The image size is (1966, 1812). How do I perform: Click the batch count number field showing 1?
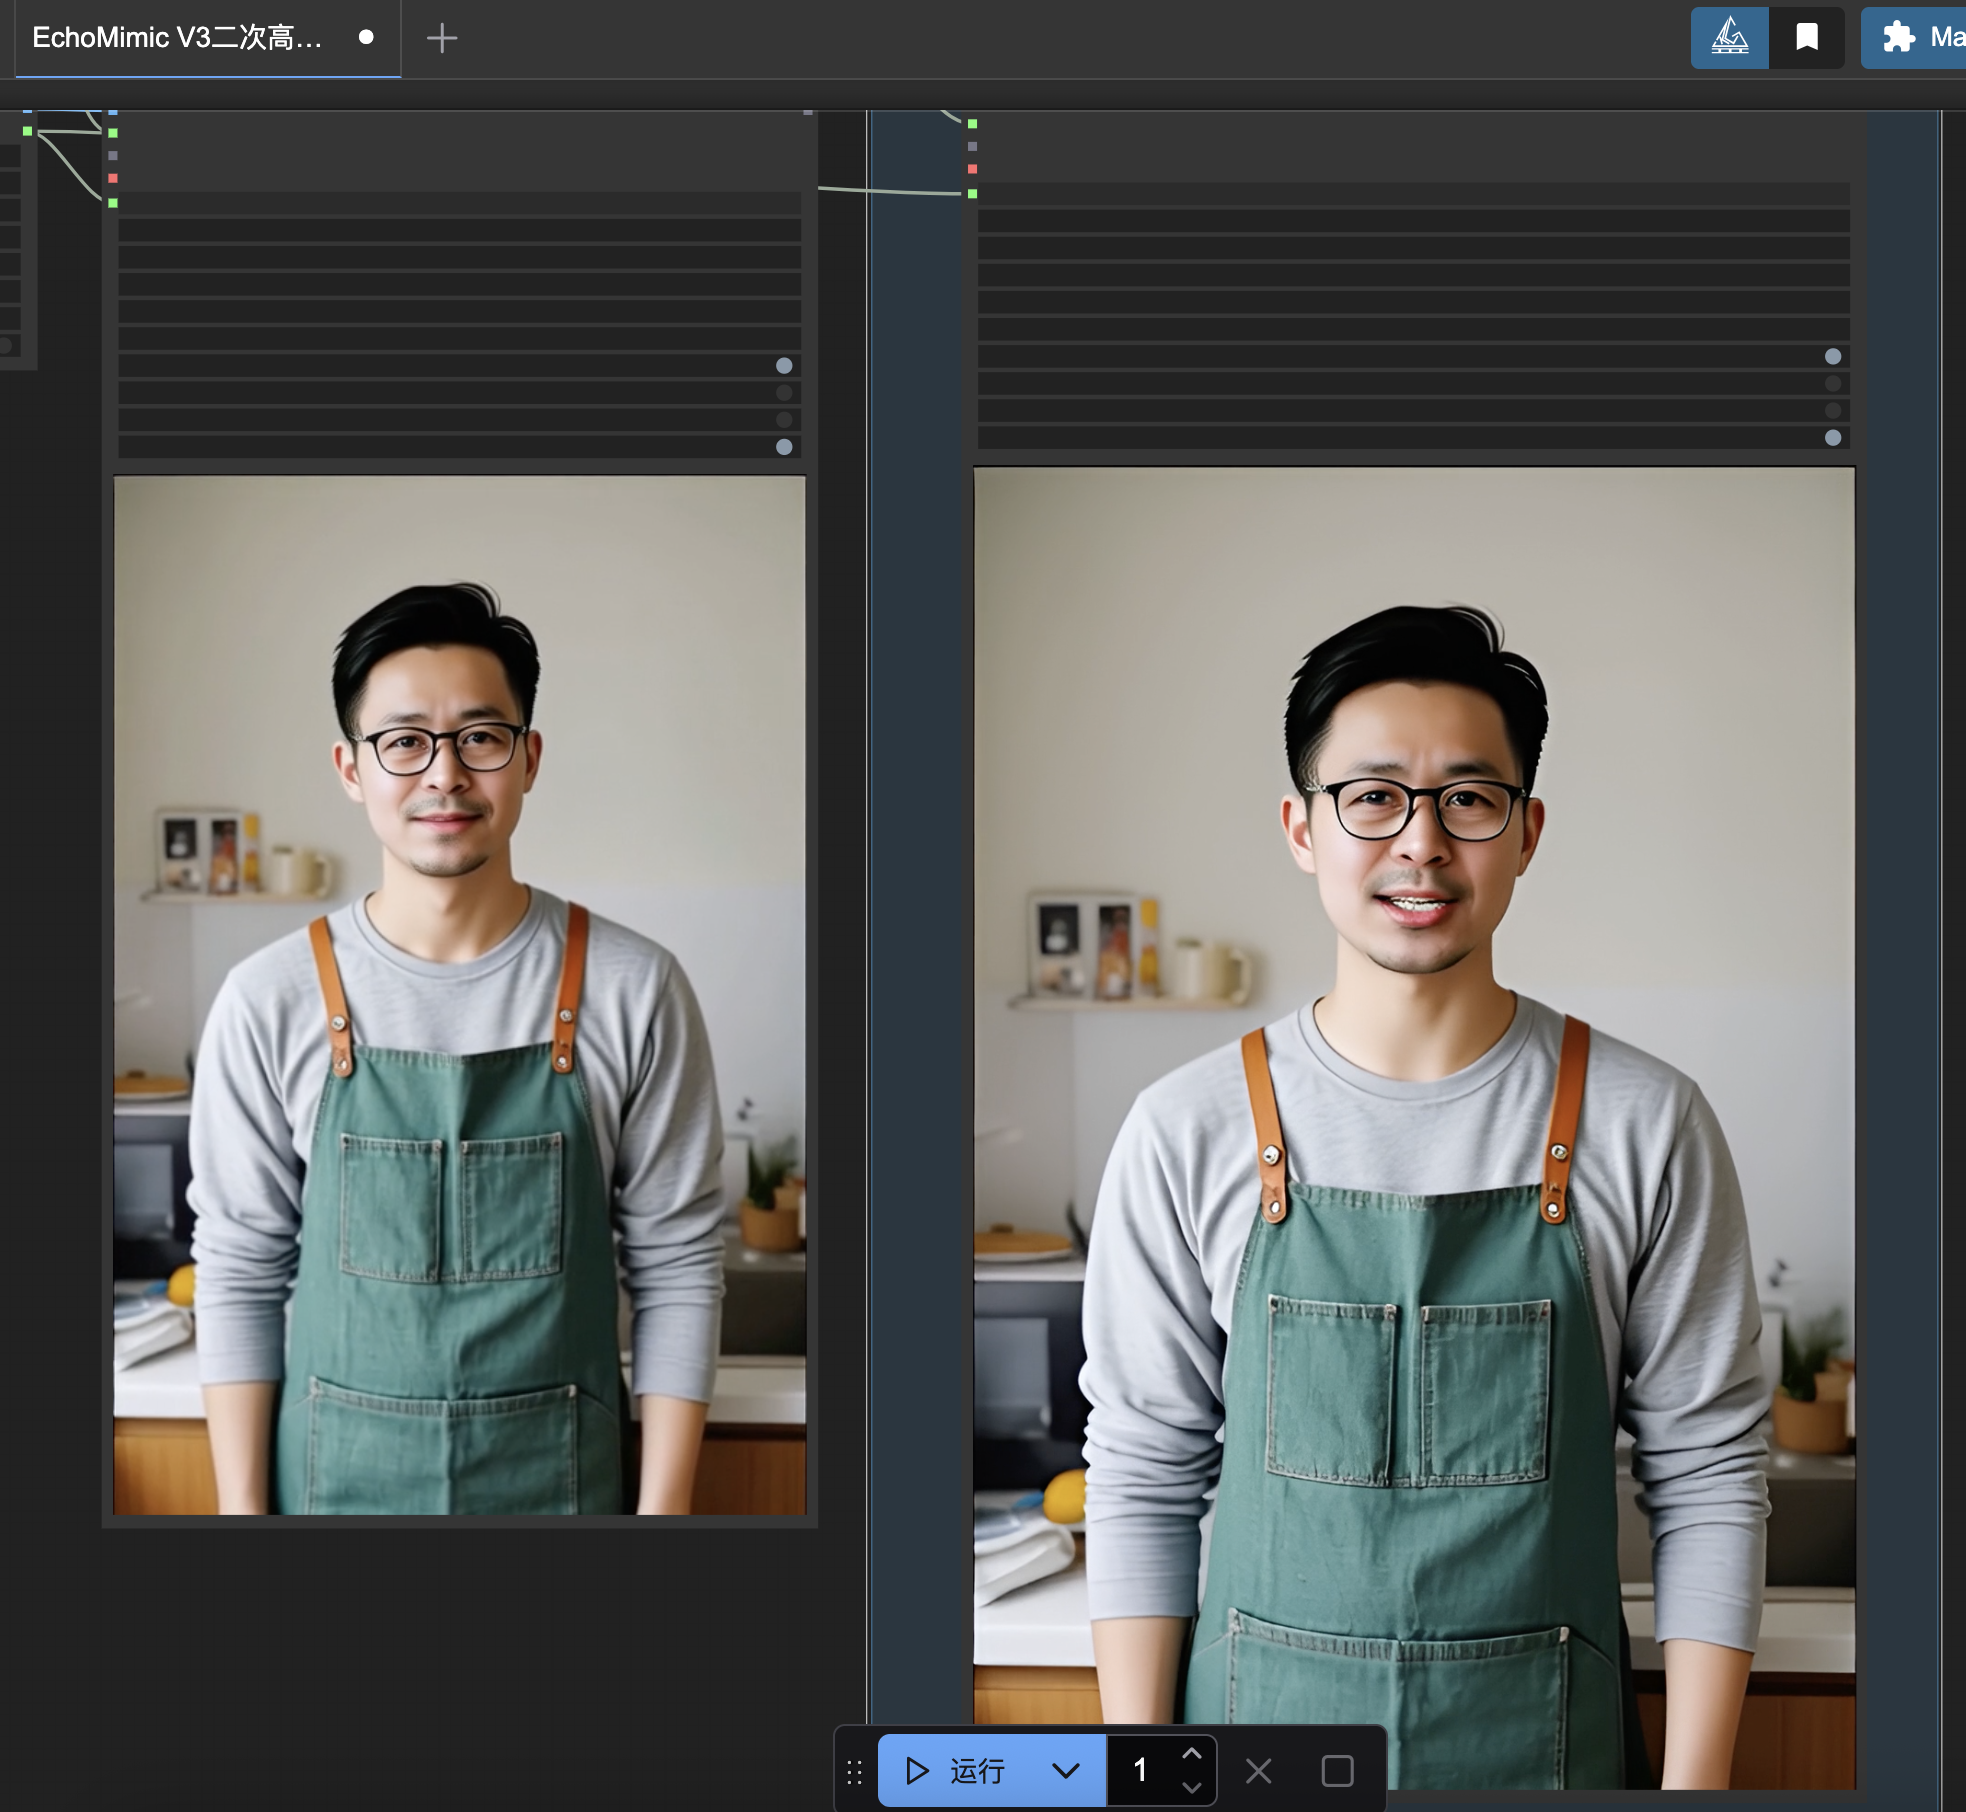[x=1141, y=1771]
